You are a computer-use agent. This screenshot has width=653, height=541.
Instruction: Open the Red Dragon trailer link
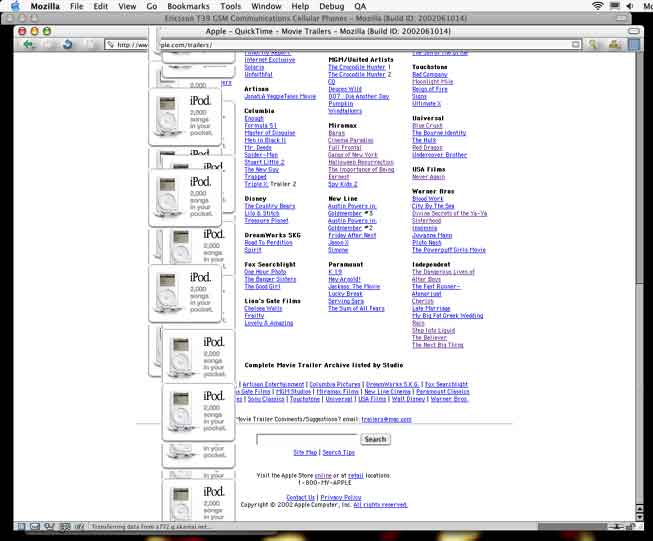[x=427, y=147]
